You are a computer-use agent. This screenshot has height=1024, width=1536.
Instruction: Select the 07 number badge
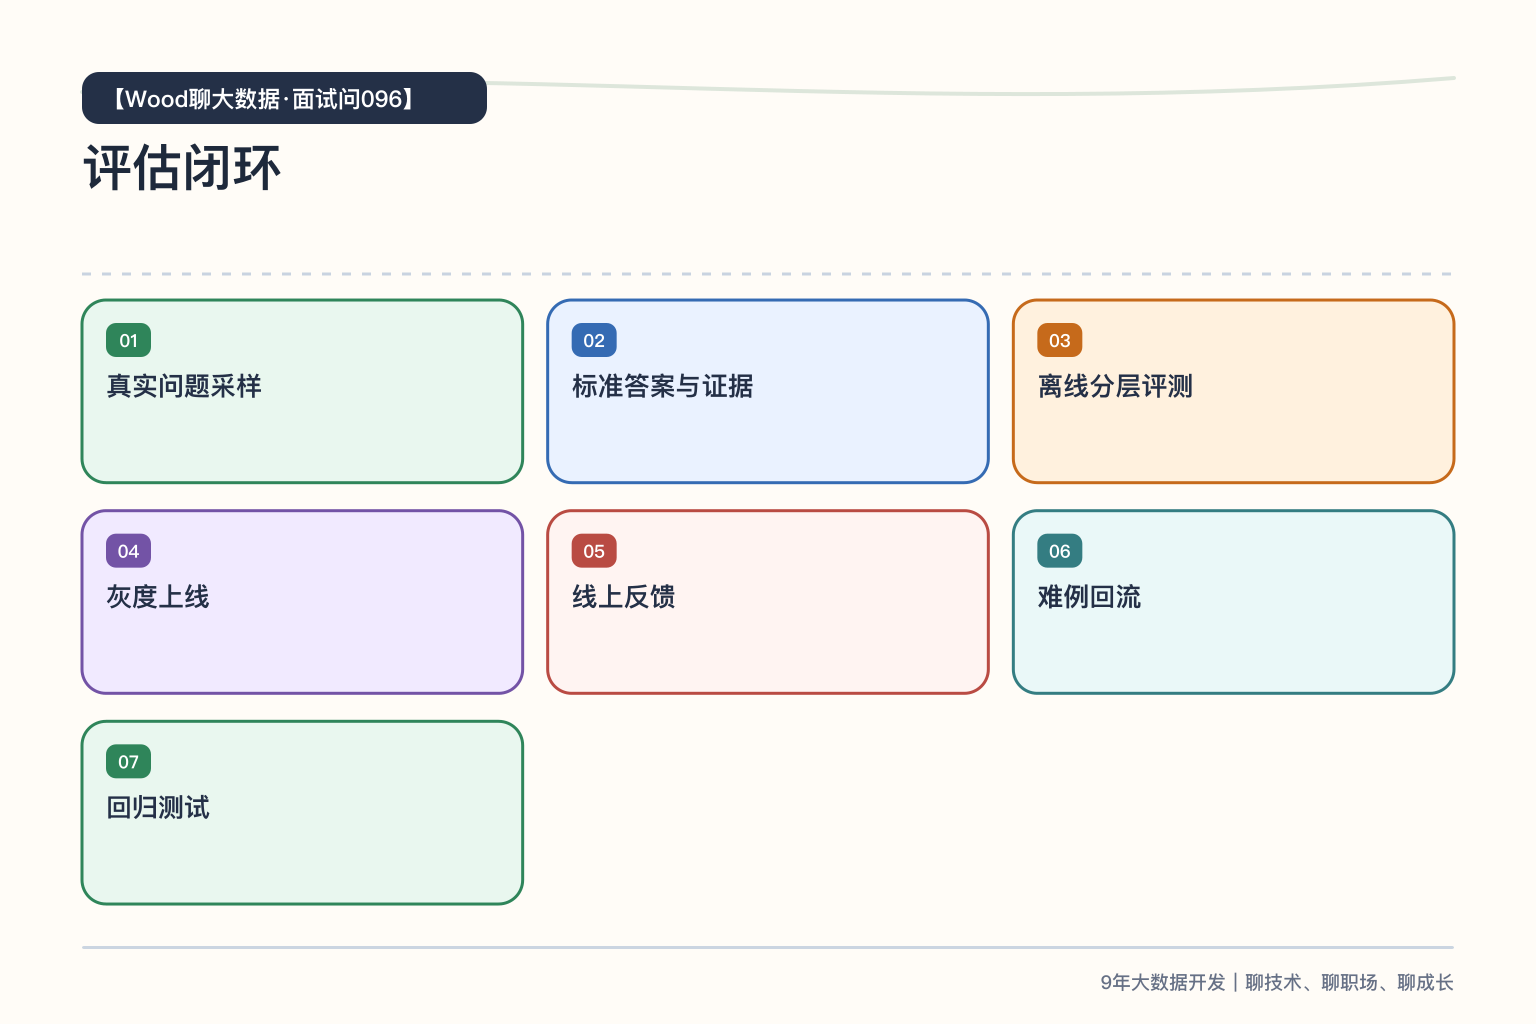tap(128, 762)
